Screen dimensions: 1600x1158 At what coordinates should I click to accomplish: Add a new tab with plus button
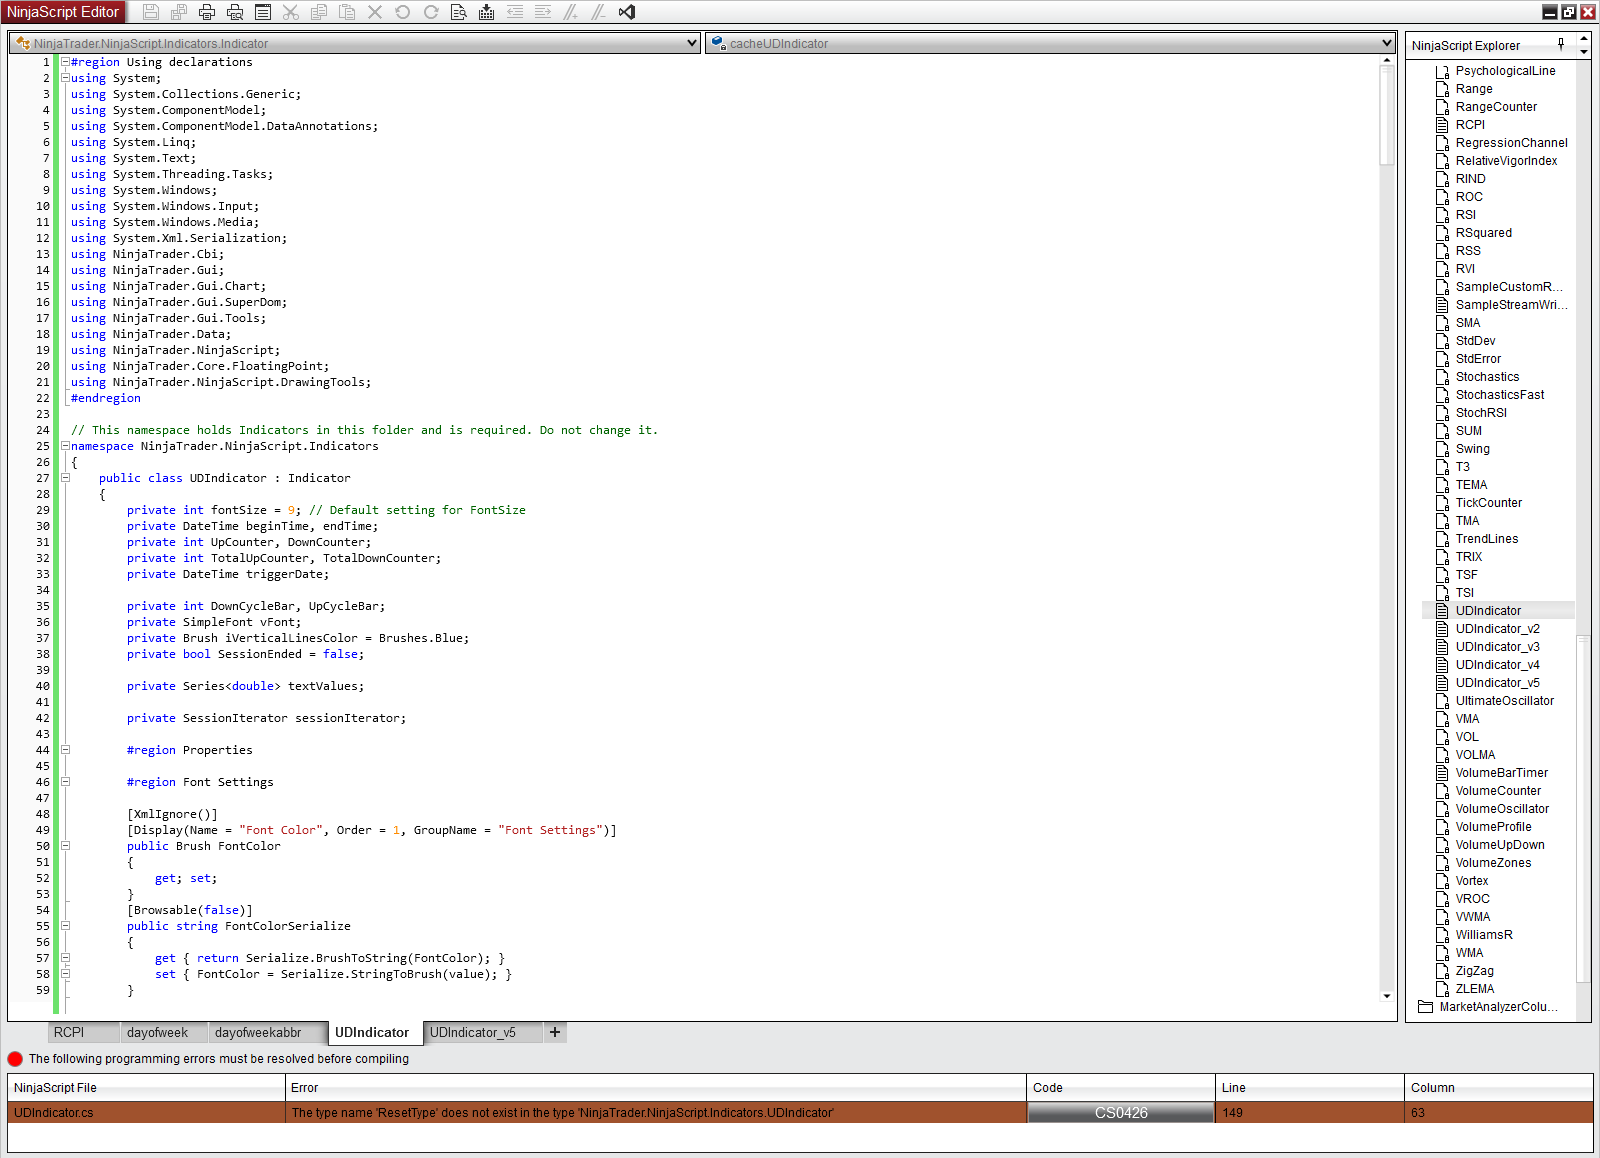pyautogui.click(x=555, y=1032)
